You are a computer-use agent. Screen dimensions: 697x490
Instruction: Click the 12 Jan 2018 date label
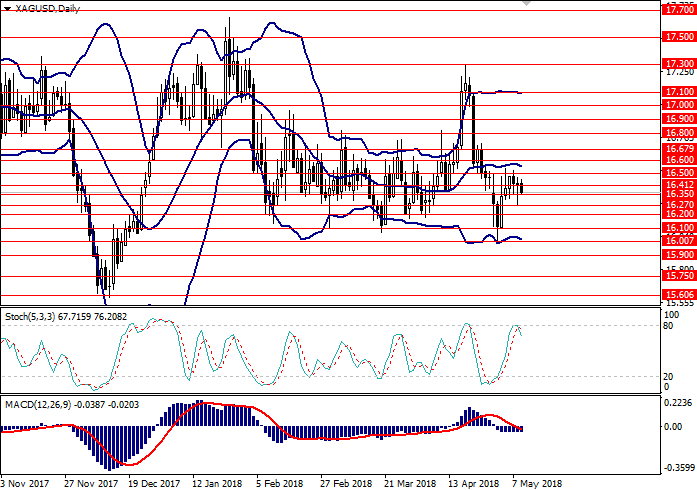[215, 482]
